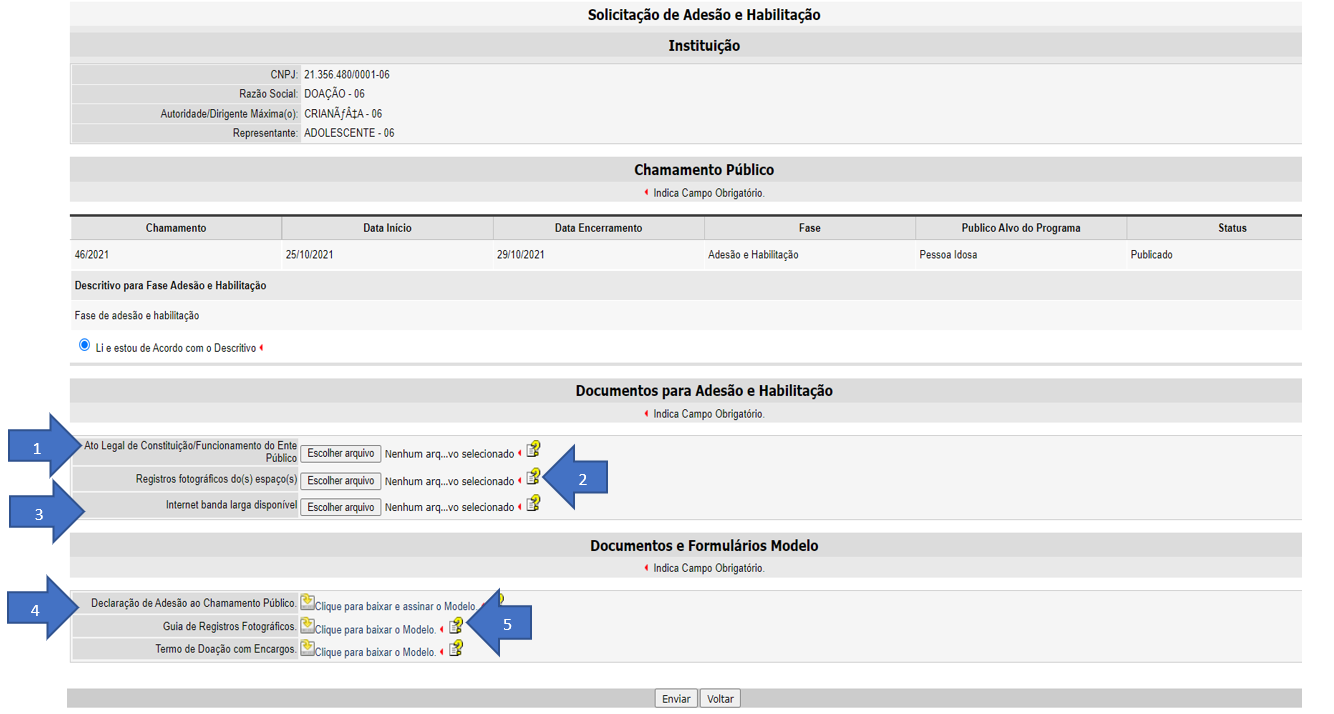
Task: Open help icon for Guia de Registros Fotográficos
Action: pyautogui.click(x=455, y=626)
